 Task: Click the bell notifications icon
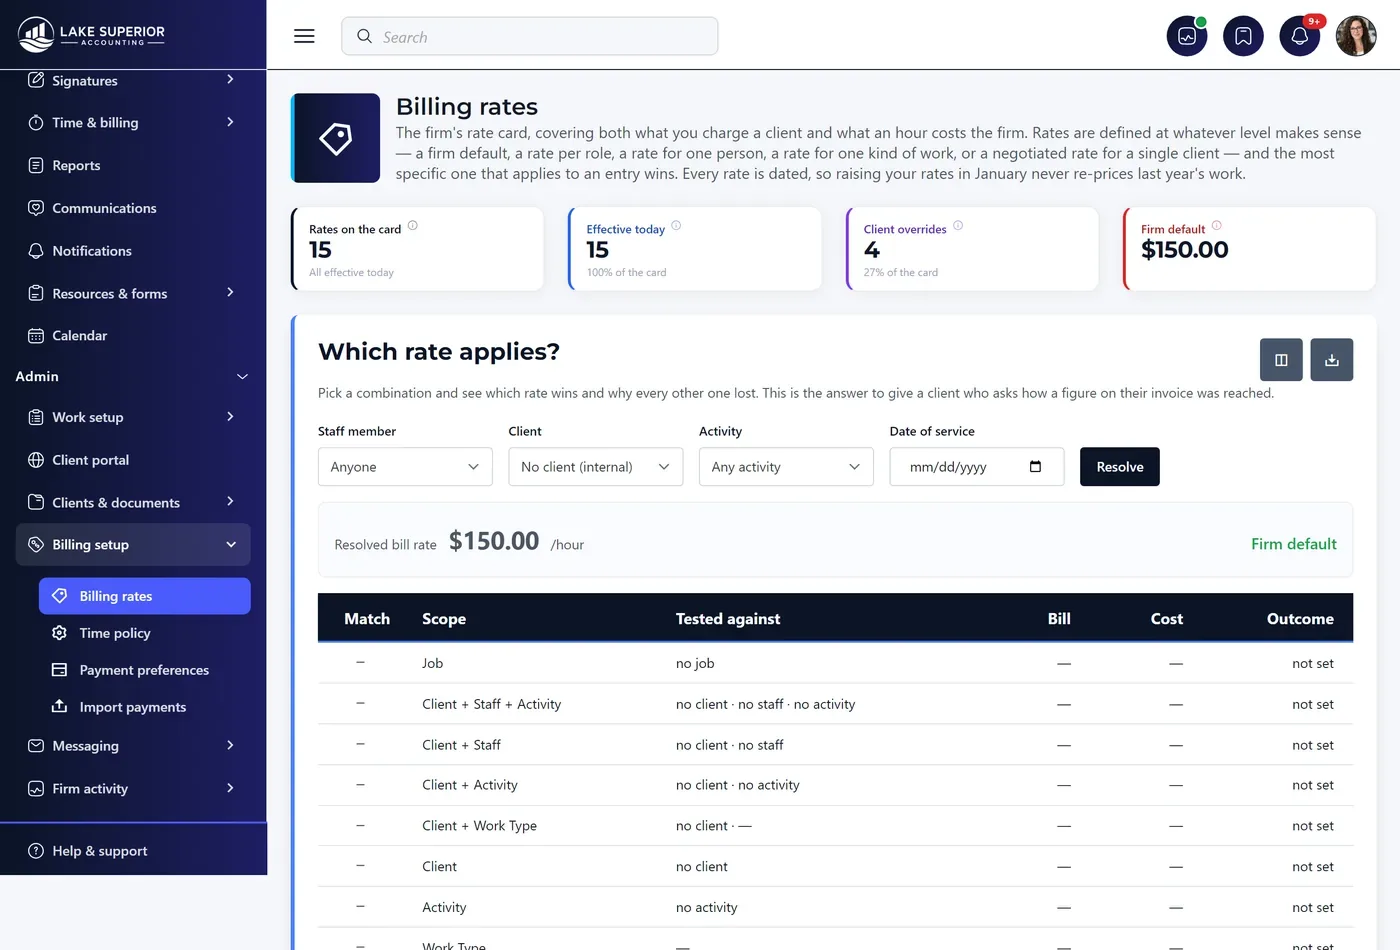click(1299, 36)
